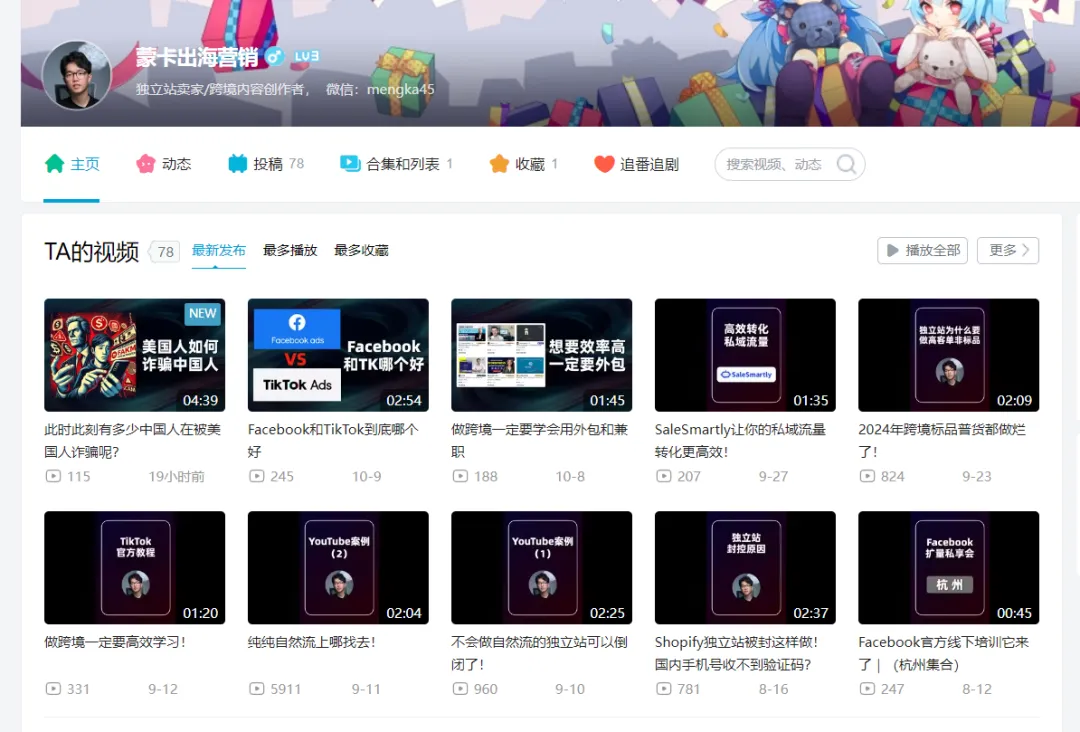
Task: Open the YouTube案例(2) video thumbnail
Action: pyautogui.click(x=338, y=568)
